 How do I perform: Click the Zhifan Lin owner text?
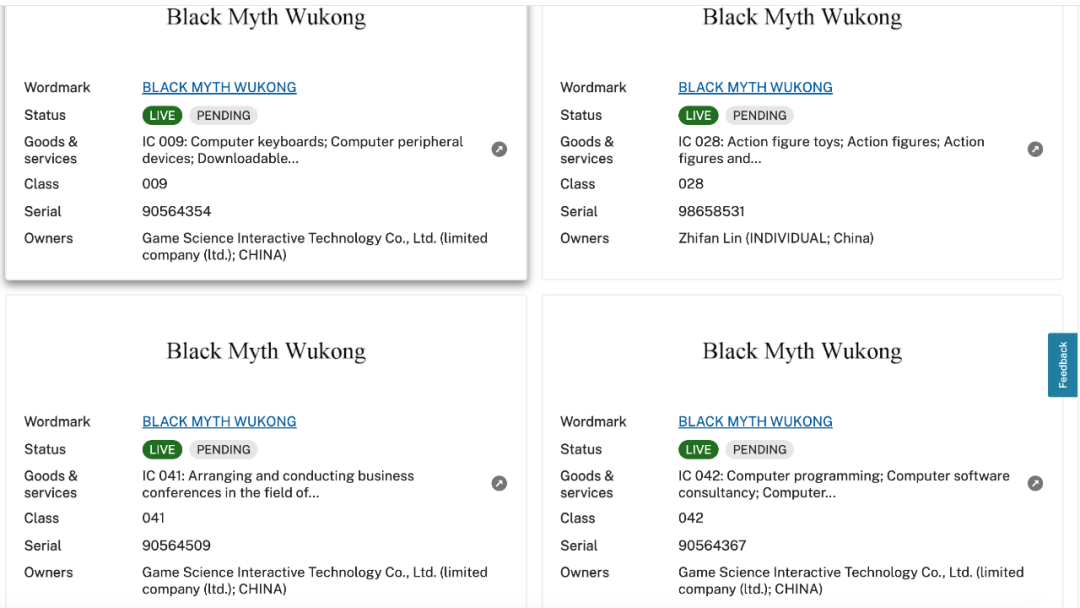(x=775, y=239)
